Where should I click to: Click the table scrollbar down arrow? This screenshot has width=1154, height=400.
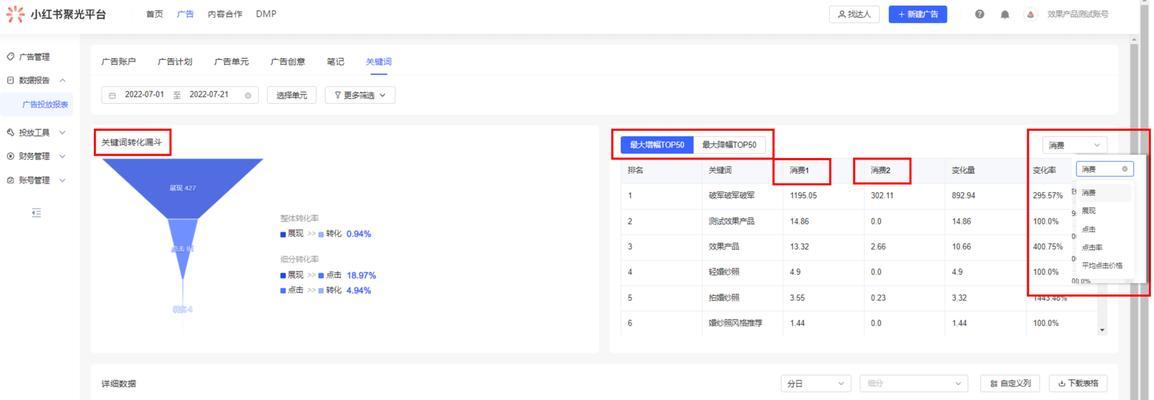1102,330
